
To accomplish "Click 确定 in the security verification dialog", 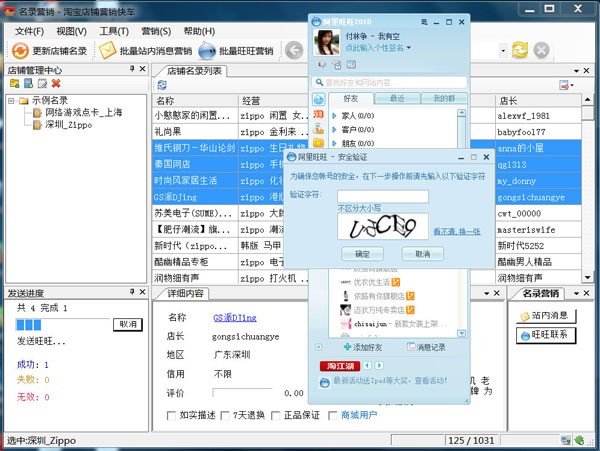I will click(x=362, y=254).
